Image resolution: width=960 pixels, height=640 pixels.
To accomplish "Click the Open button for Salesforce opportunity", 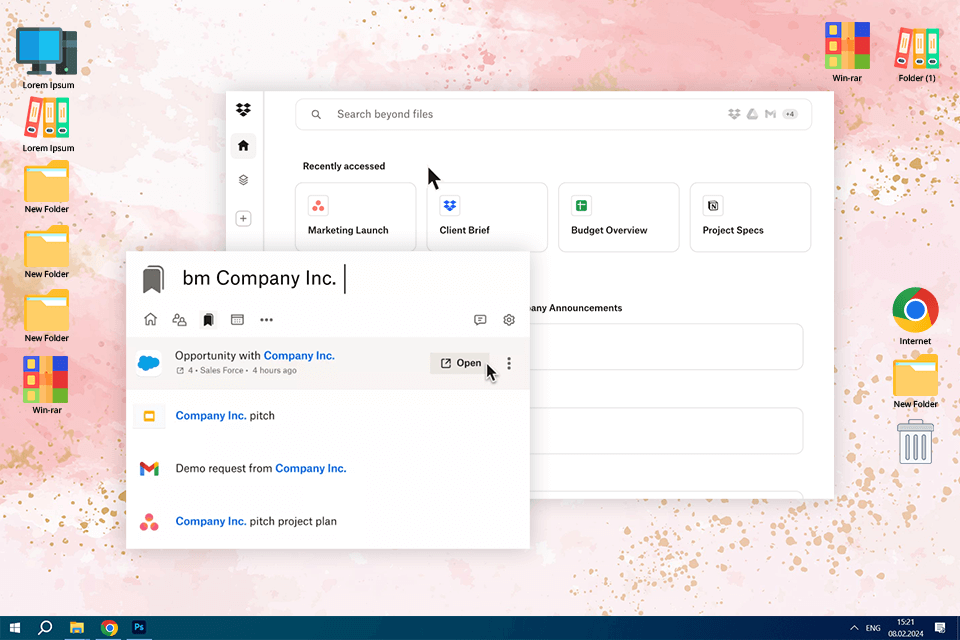I will [x=460, y=363].
